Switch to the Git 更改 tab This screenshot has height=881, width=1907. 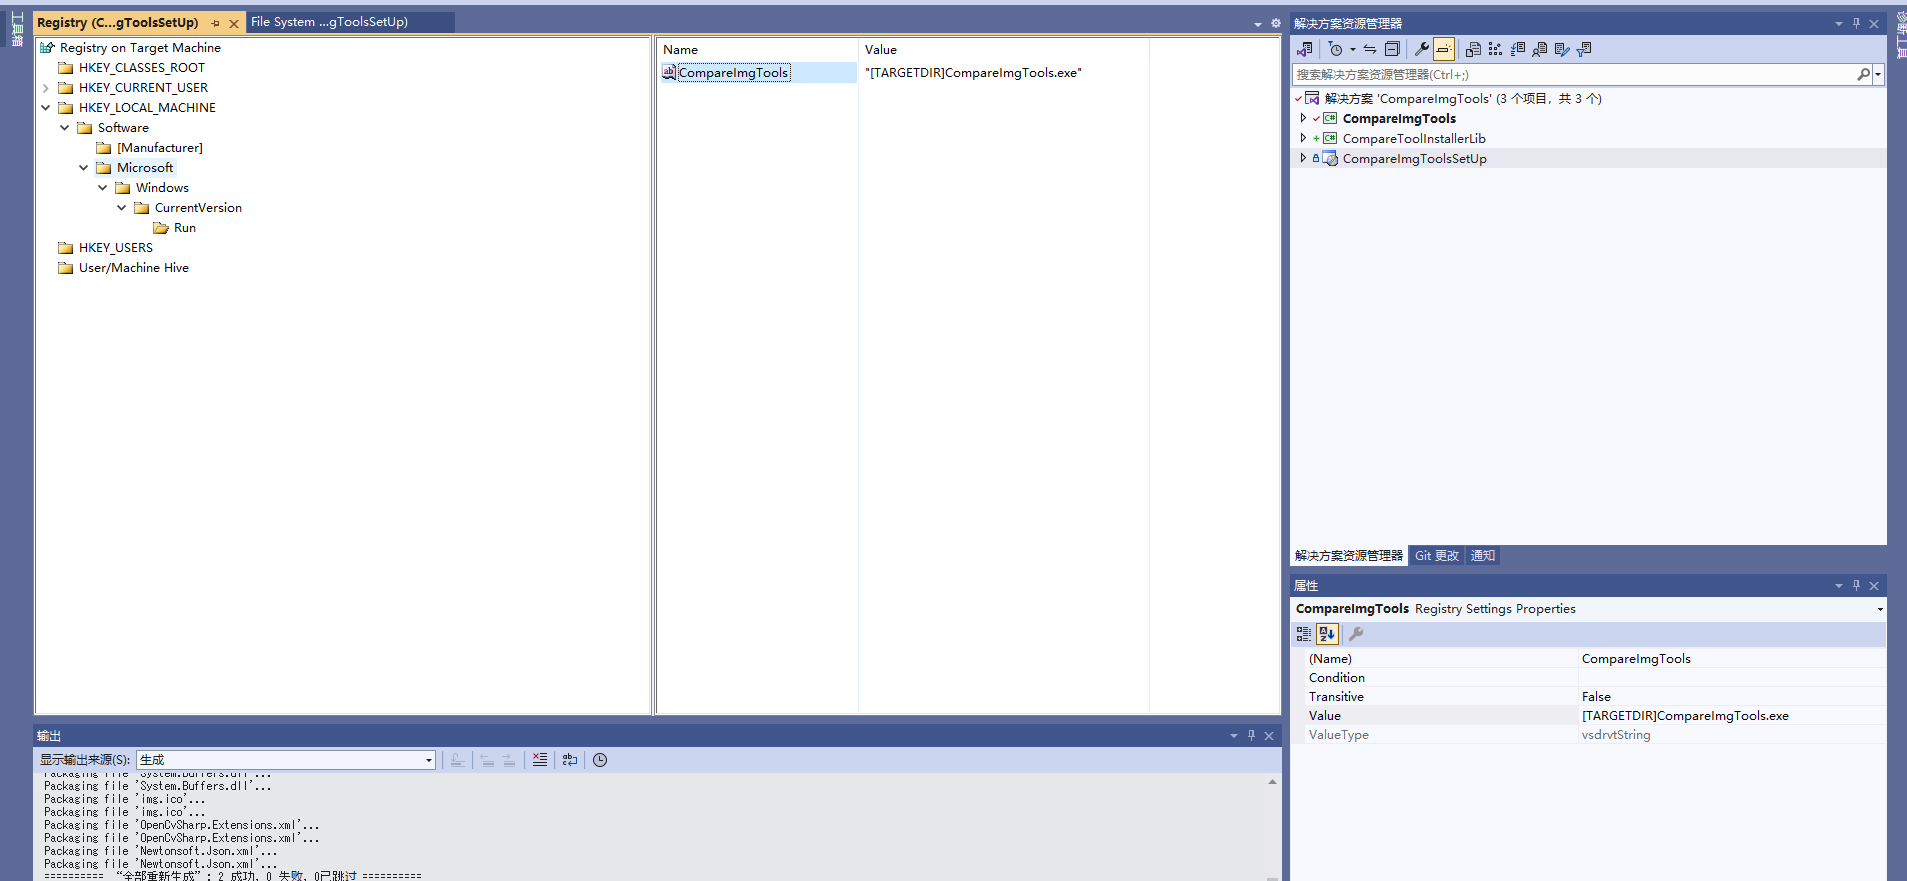tap(1437, 556)
